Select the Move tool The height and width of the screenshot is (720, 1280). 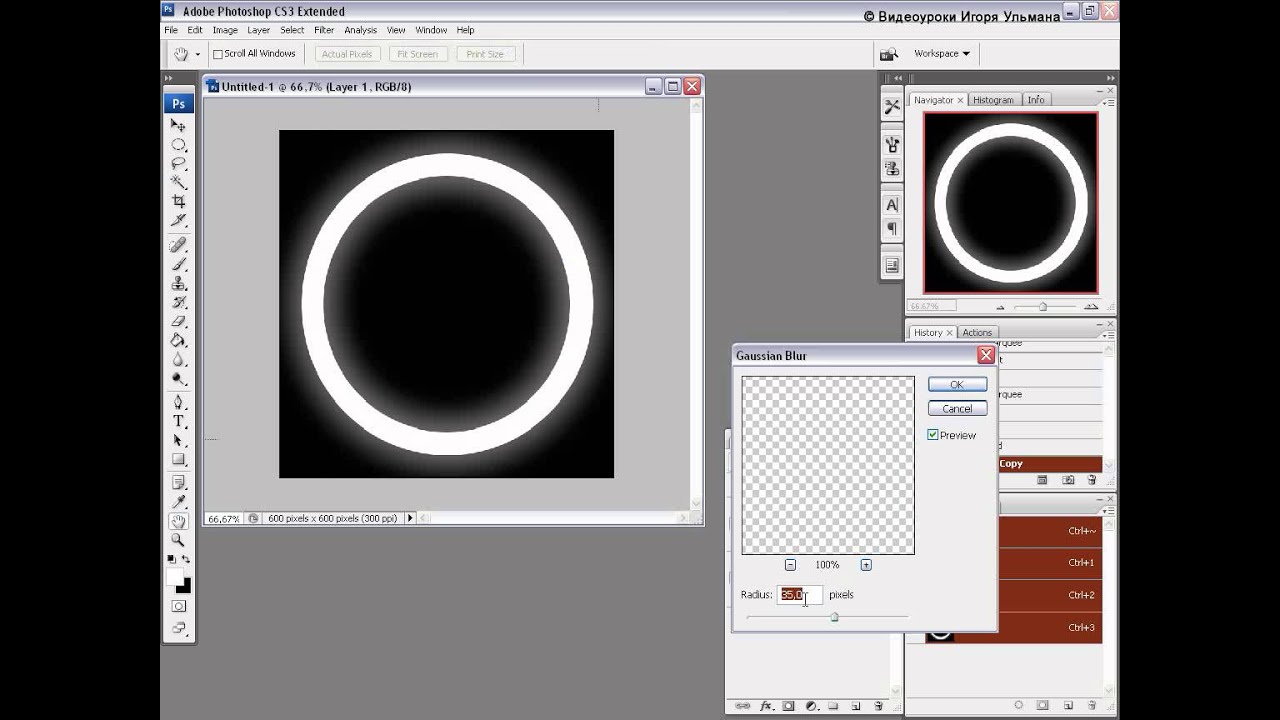(x=178, y=126)
